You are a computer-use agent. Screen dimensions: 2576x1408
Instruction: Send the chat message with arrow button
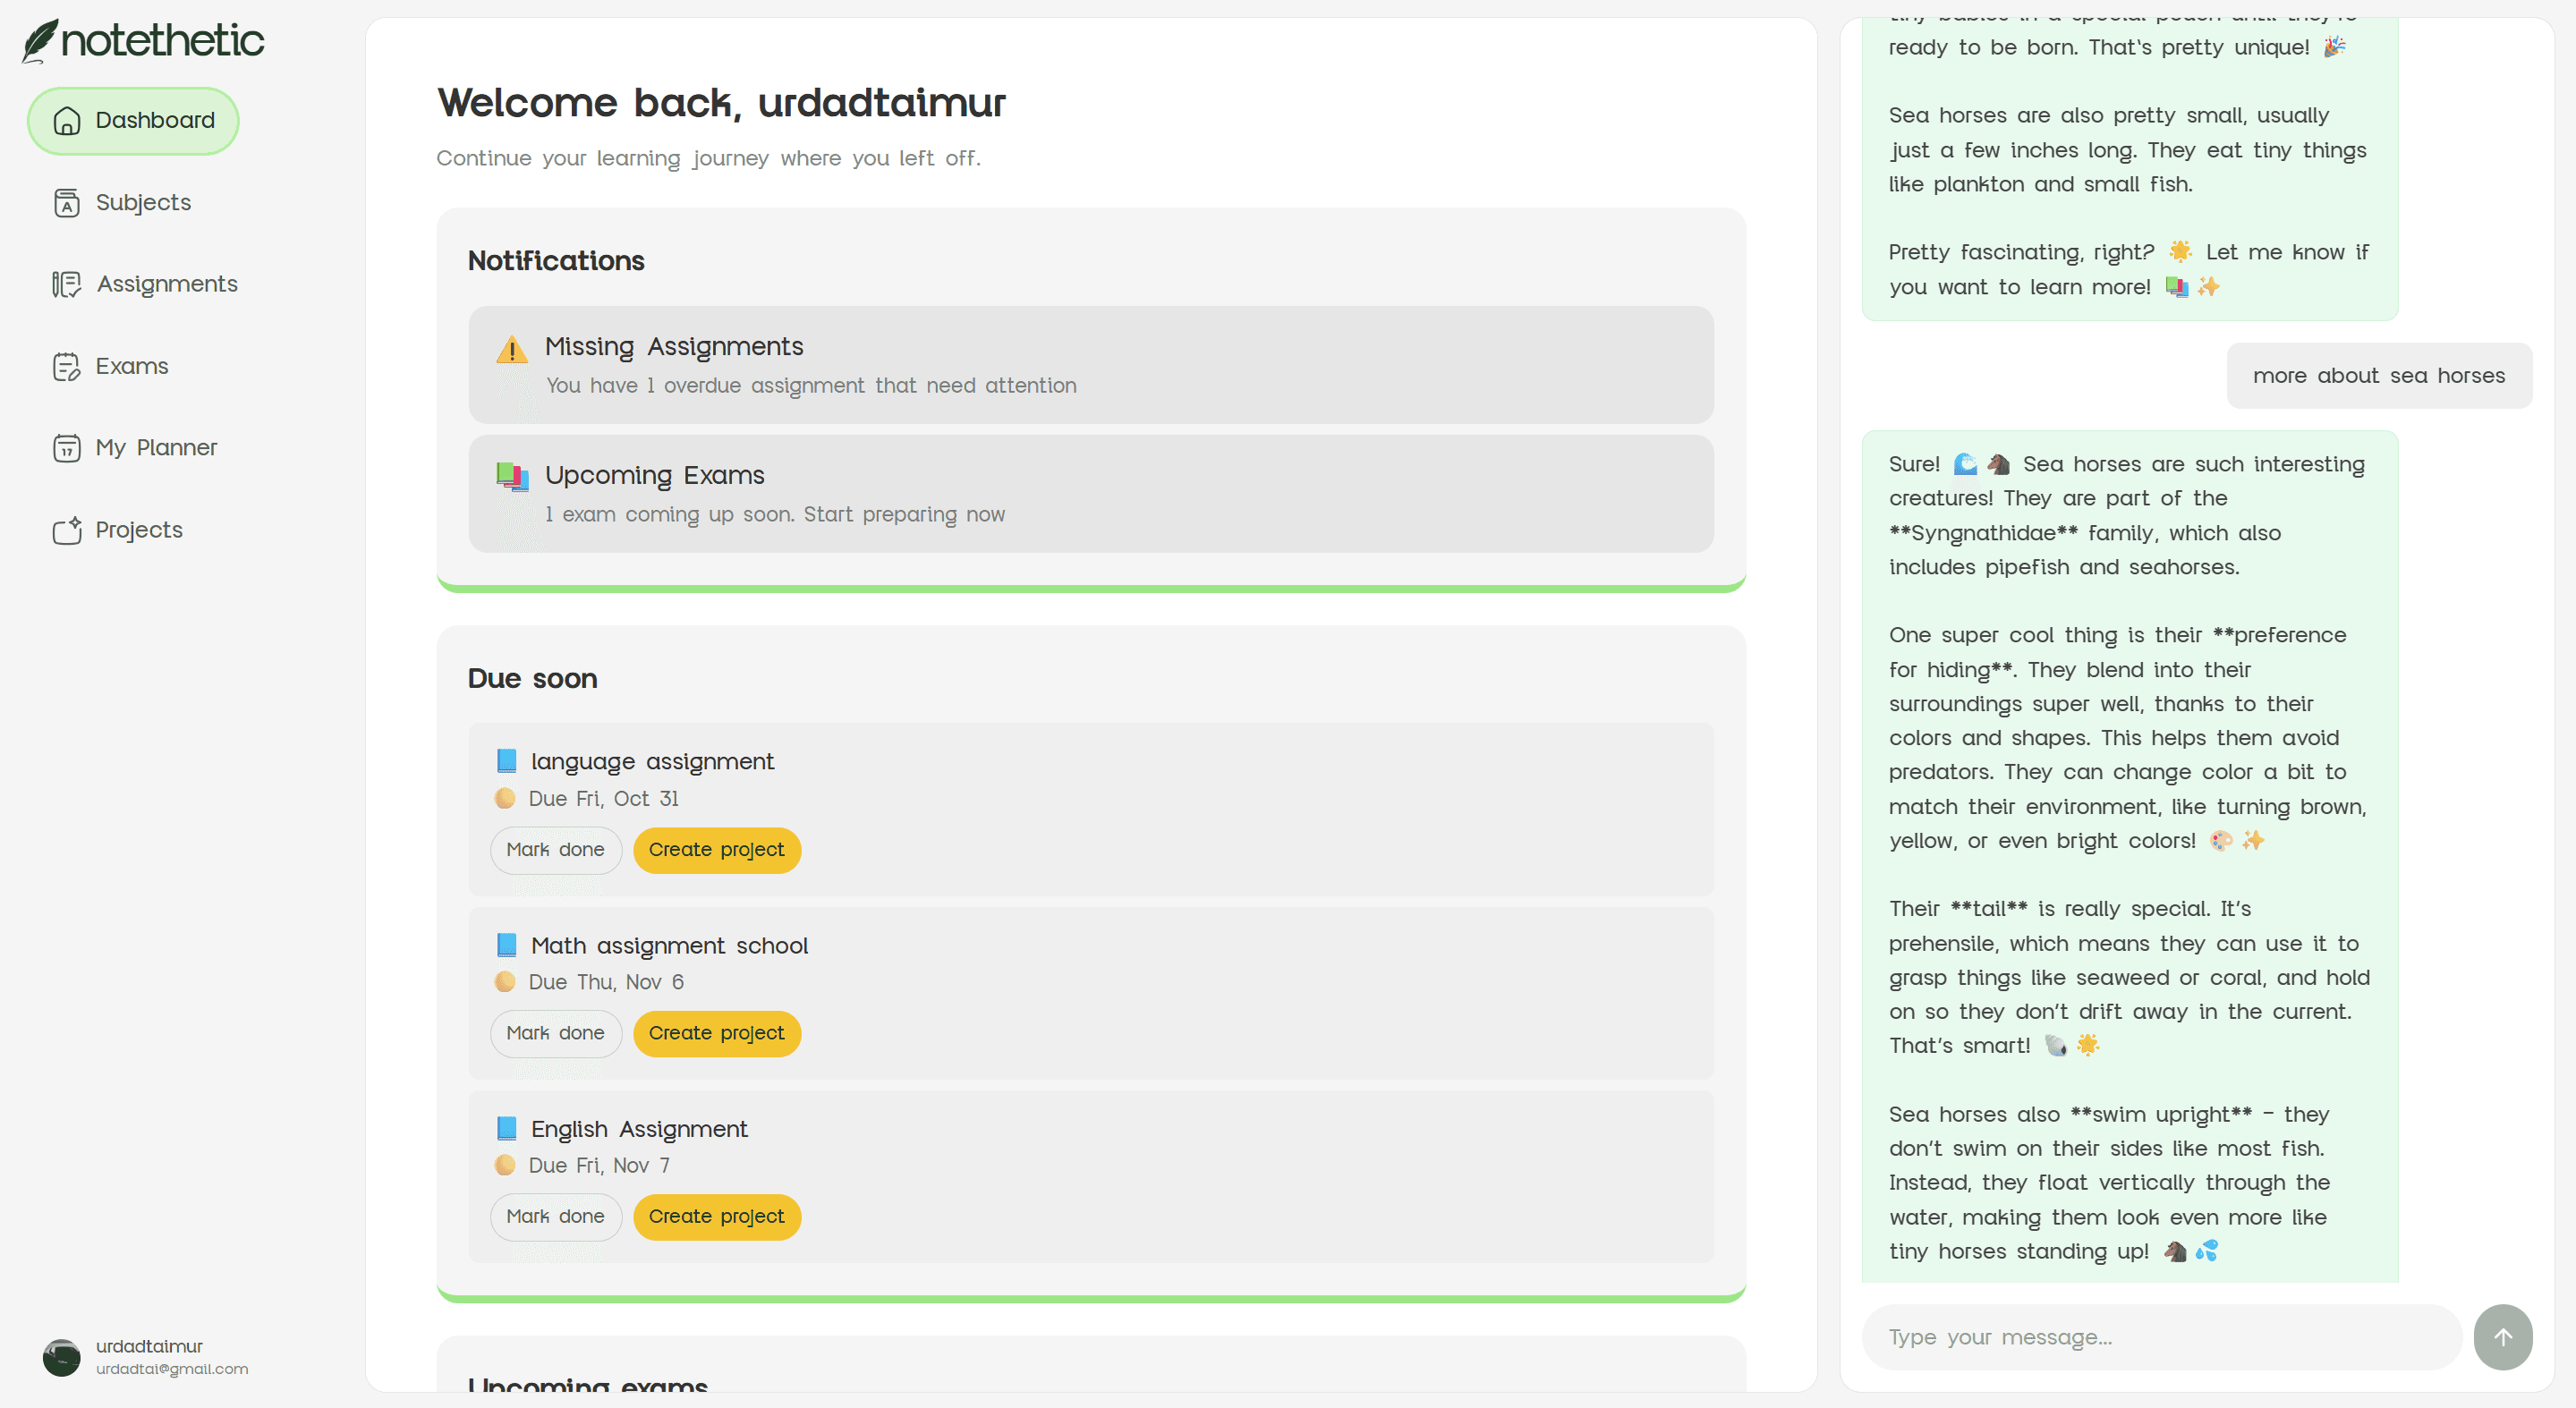click(x=2503, y=1338)
